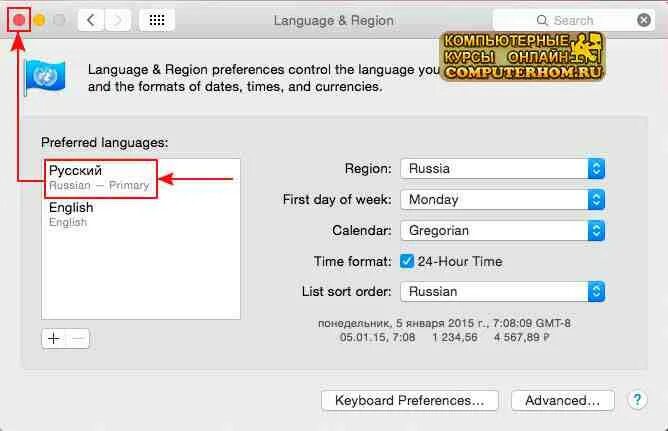Show all preferences with the grid icon

(157, 20)
